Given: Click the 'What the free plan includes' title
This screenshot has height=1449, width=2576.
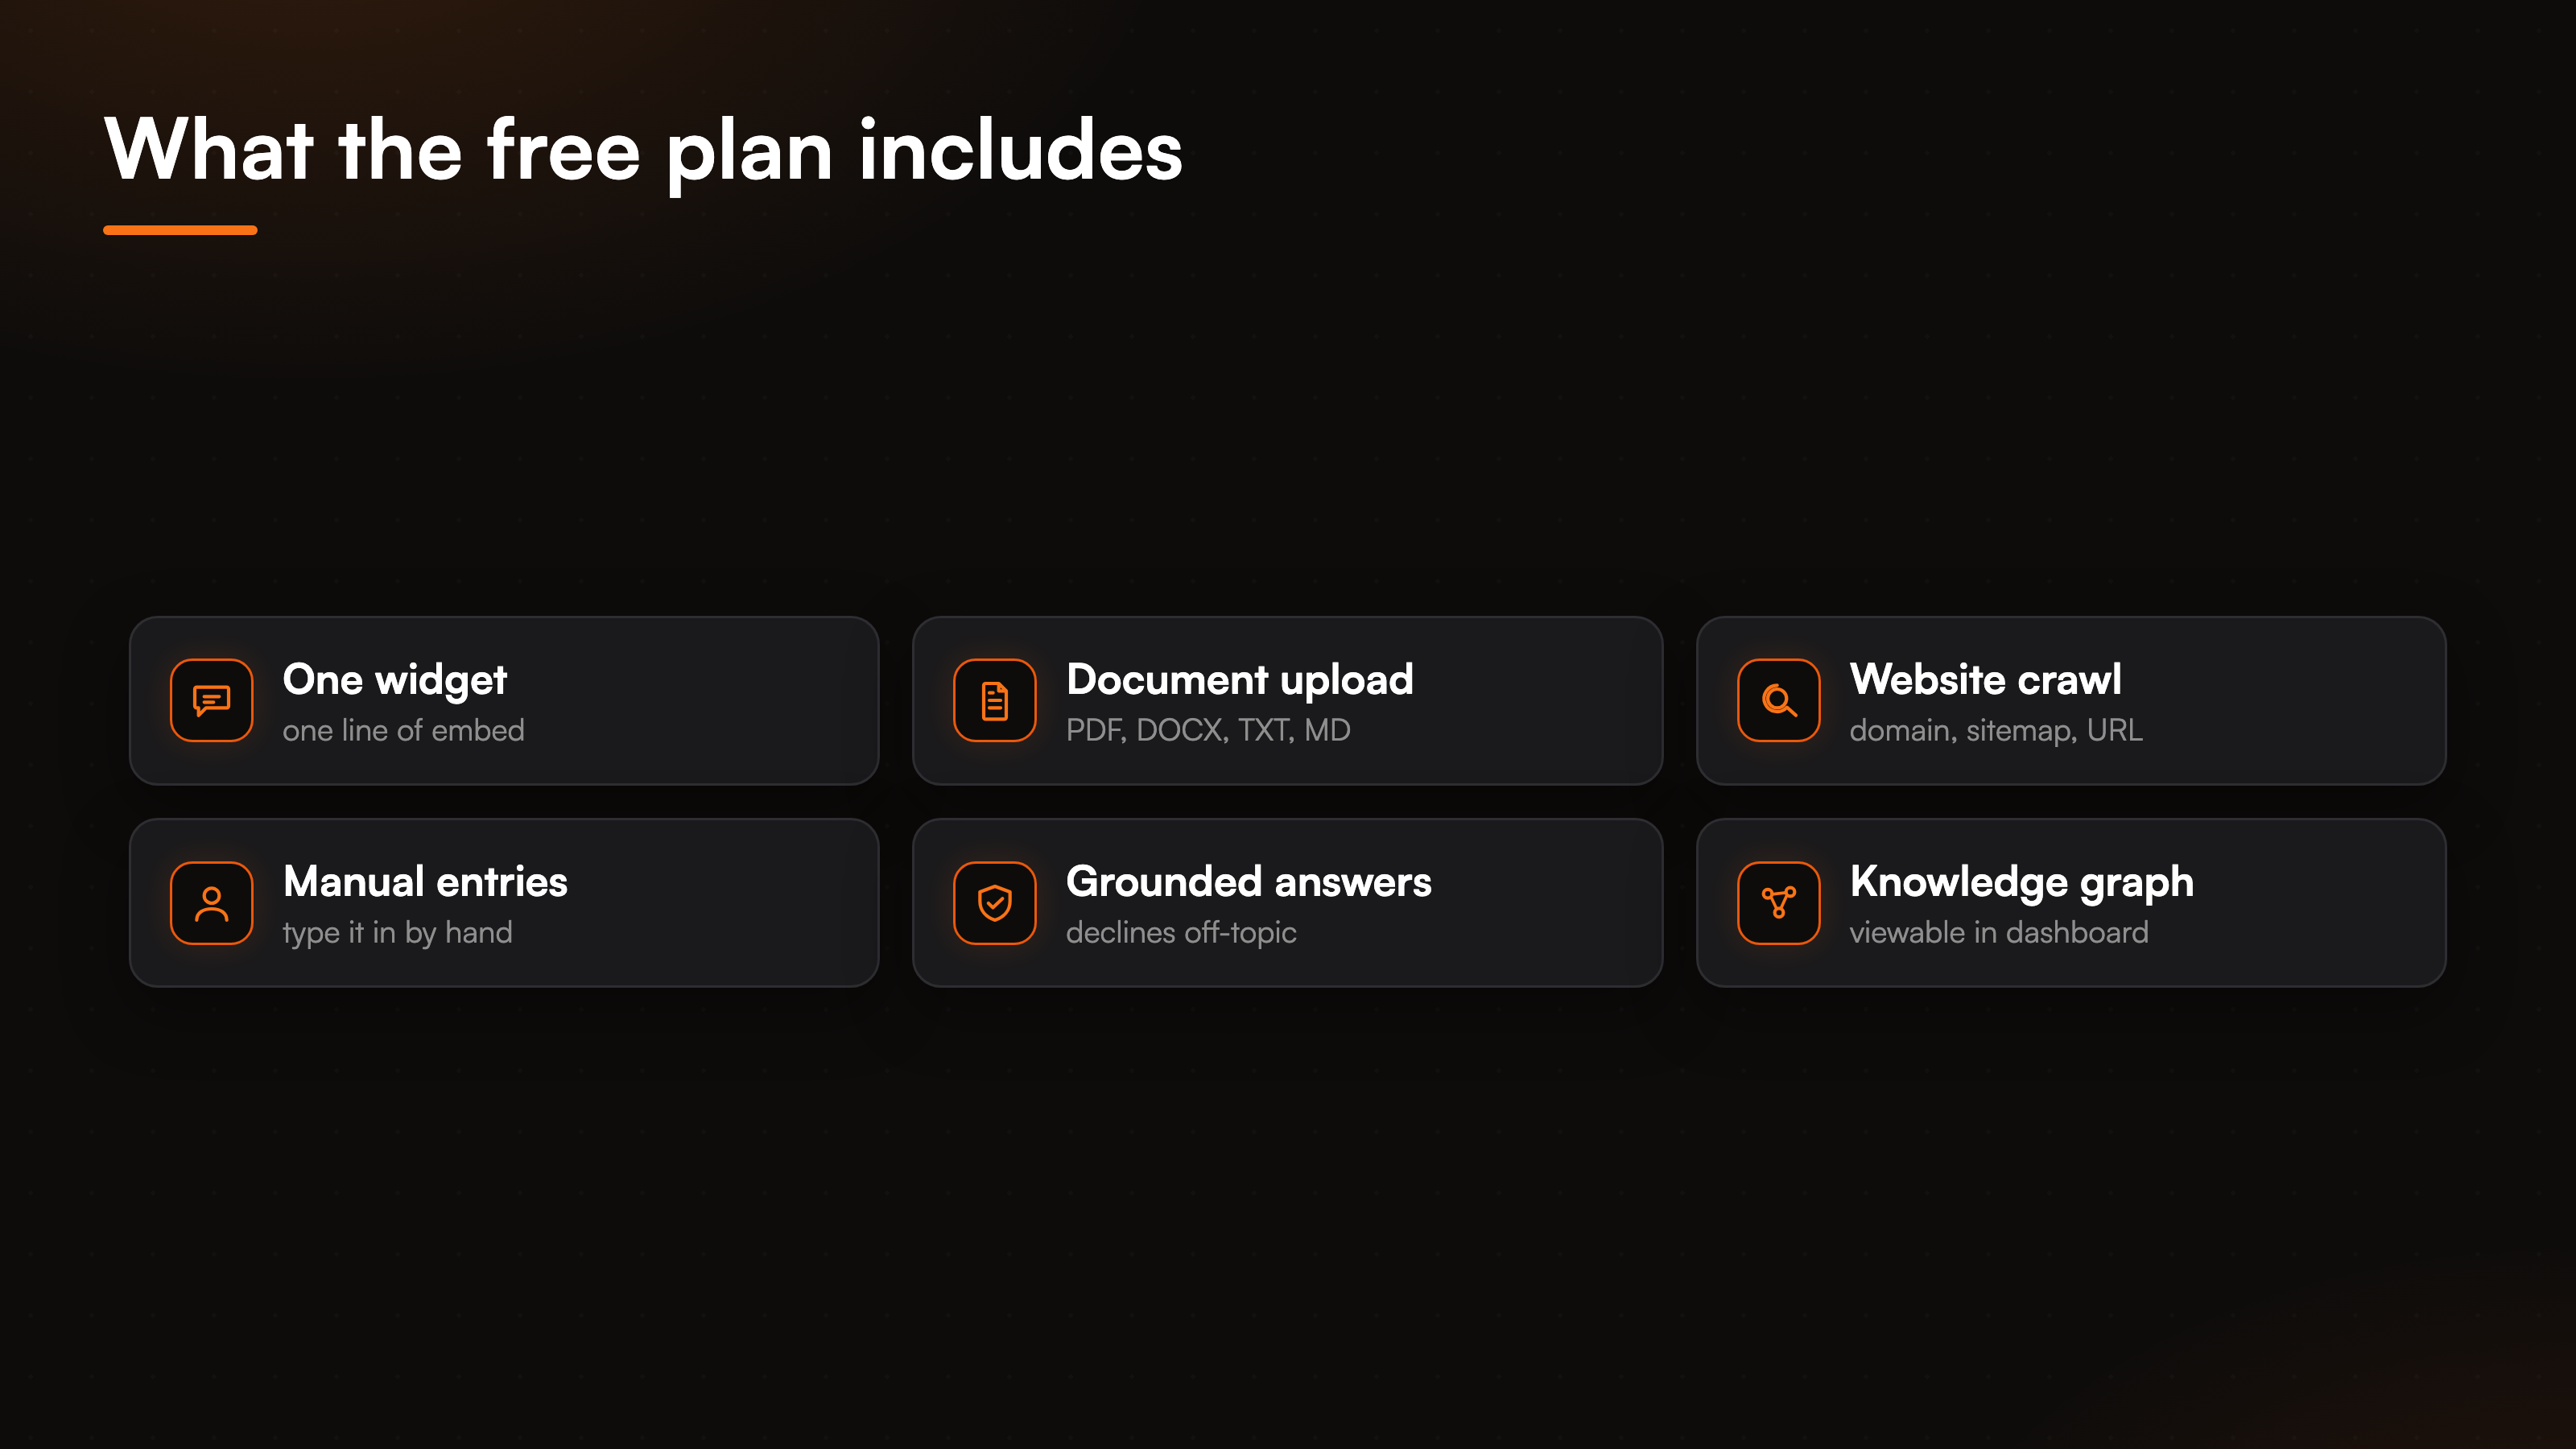Looking at the screenshot, I should pyautogui.click(x=643, y=151).
